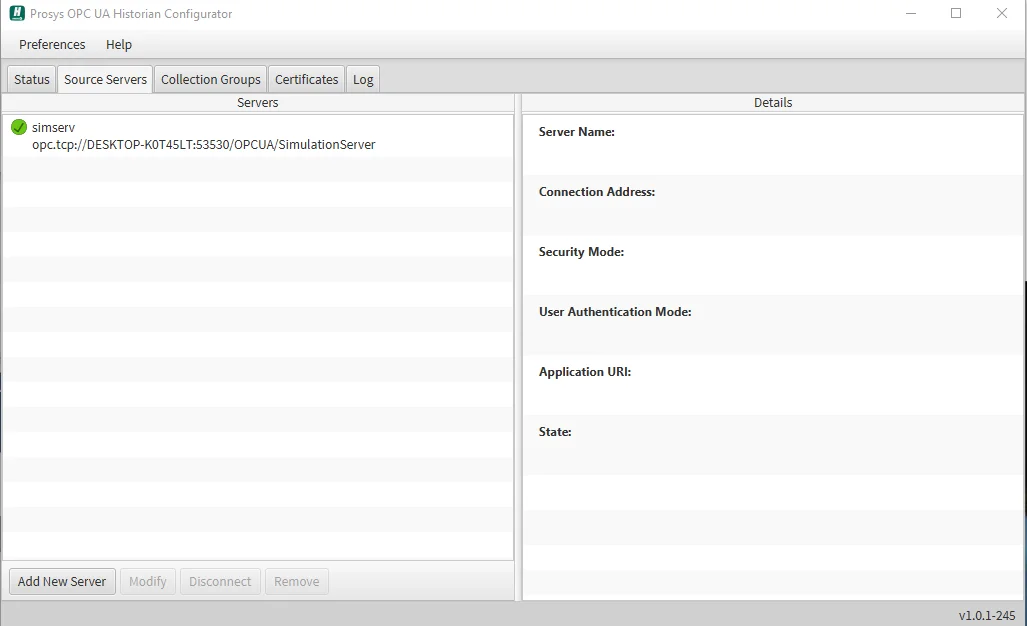This screenshot has height=626, width=1027.
Task: Show the Log tab
Action: pyautogui.click(x=363, y=79)
